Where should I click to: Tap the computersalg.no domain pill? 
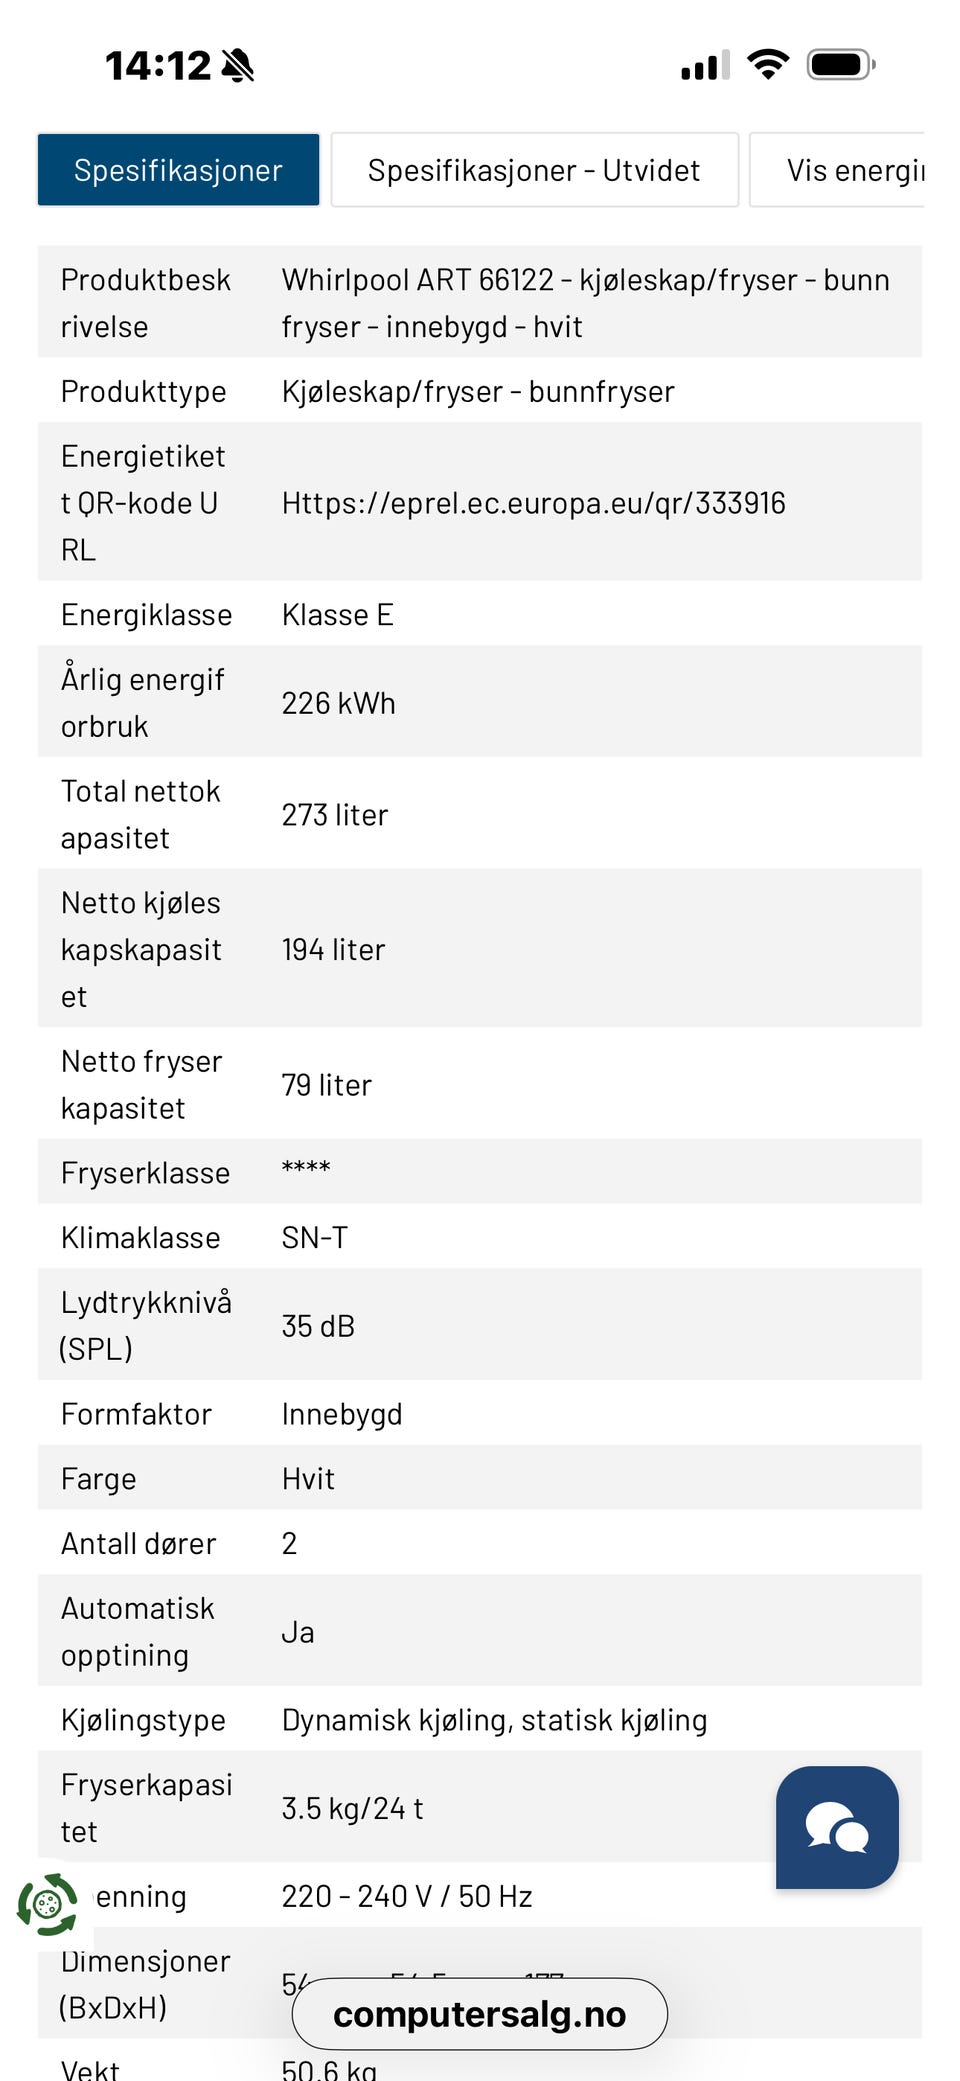tap(479, 2014)
